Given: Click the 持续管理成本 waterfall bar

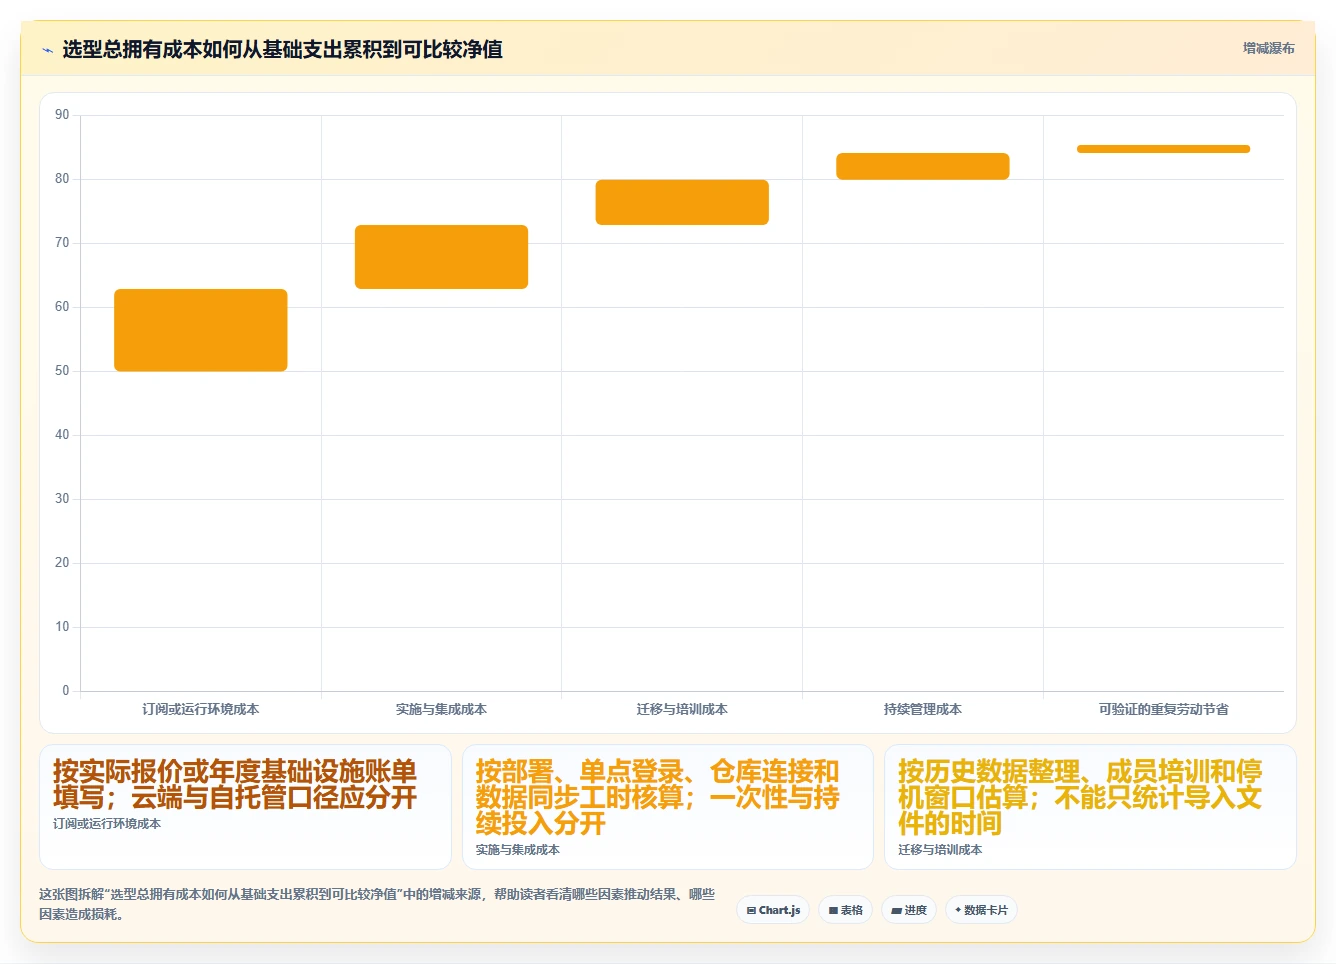Looking at the screenshot, I should click(x=923, y=166).
